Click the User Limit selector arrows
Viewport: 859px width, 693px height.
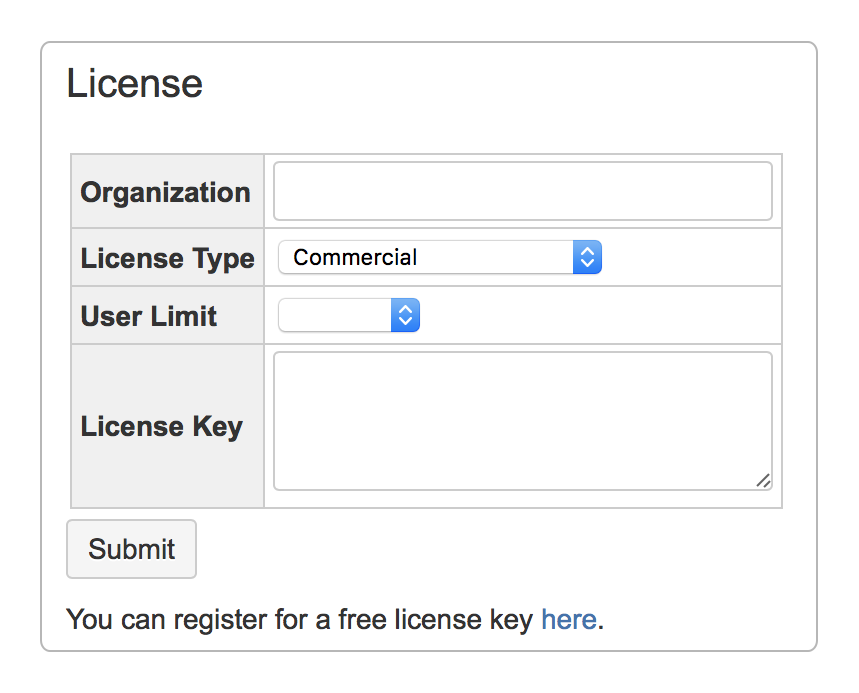[x=405, y=315]
